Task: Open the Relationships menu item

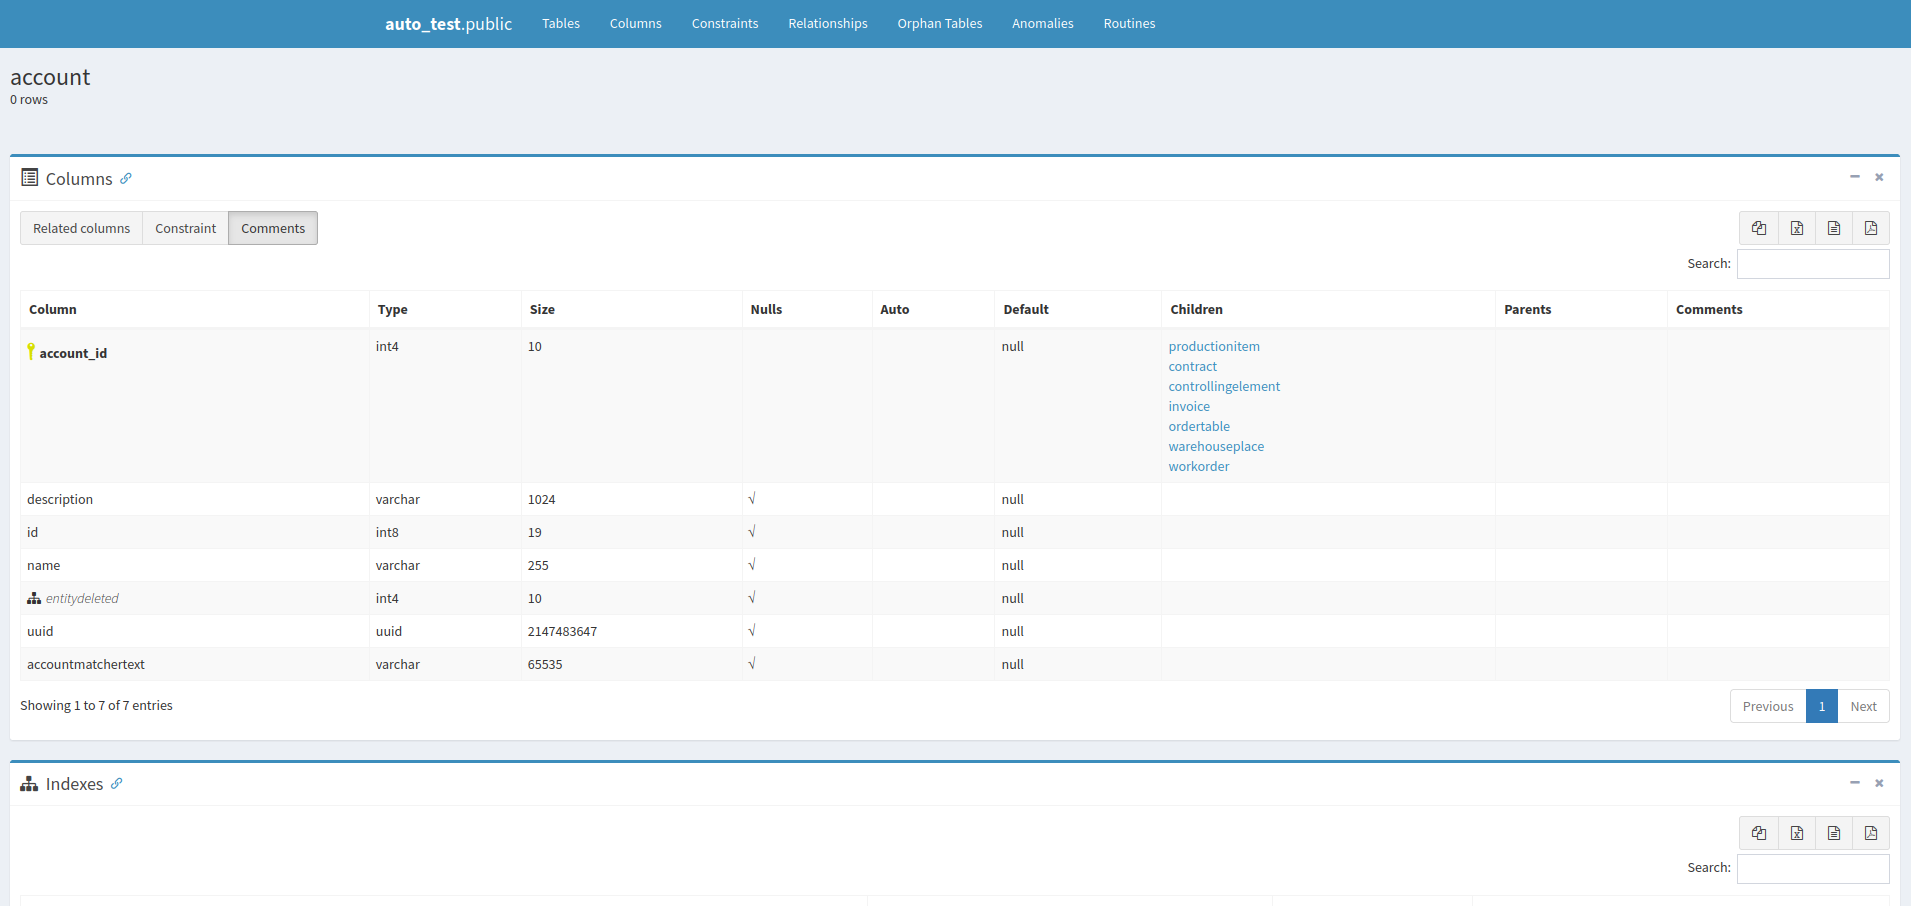Action: 827,24
